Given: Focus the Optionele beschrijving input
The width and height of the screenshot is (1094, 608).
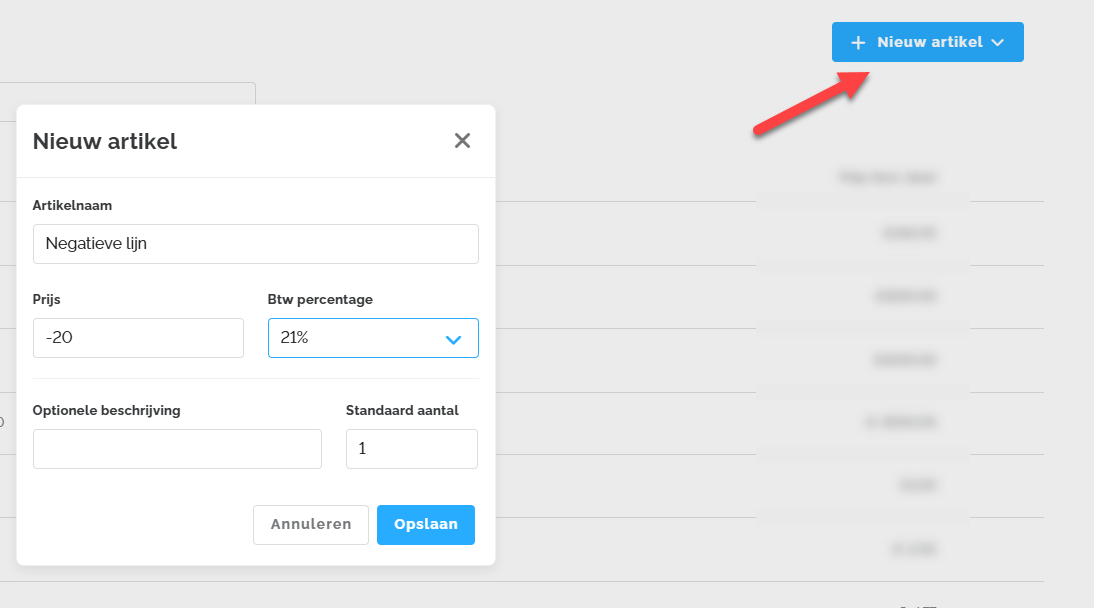Looking at the screenshot, I should (177, 449).
